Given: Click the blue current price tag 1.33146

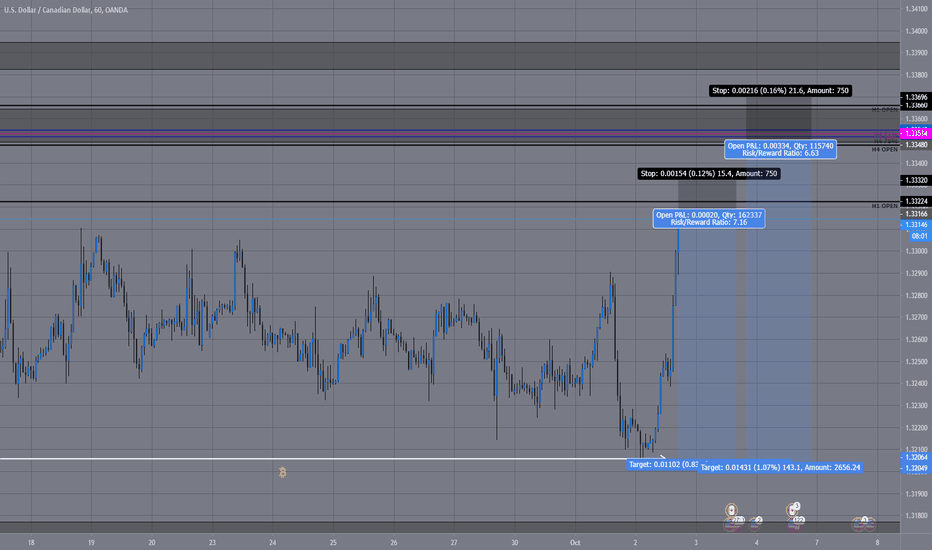Looking at the screenshot, I should point(916,225).
